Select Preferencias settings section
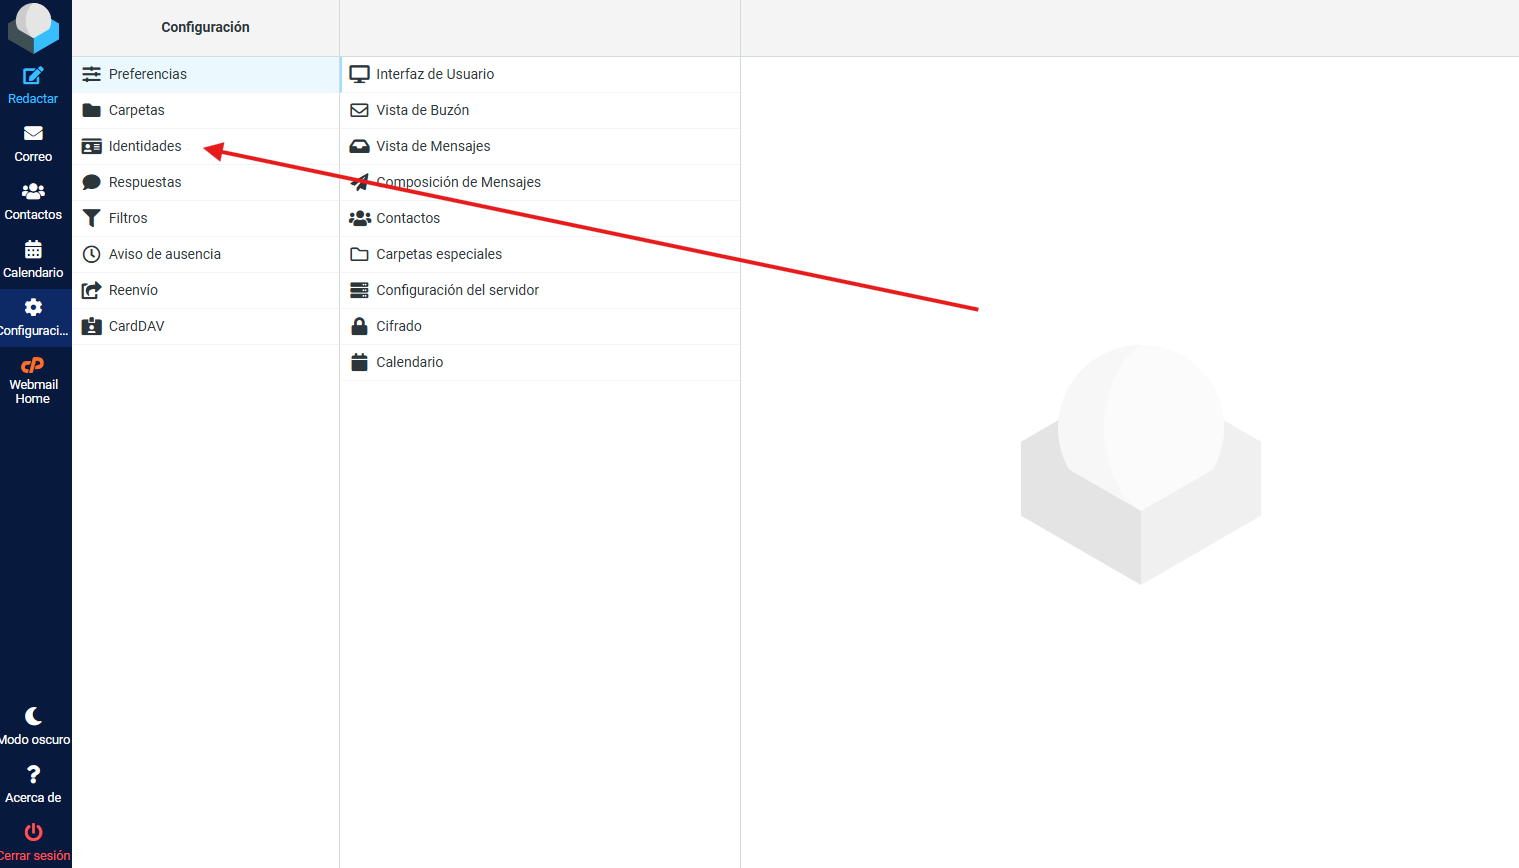Image resolution: width=1519 pixels, height=868 pixels. (148, 74)
